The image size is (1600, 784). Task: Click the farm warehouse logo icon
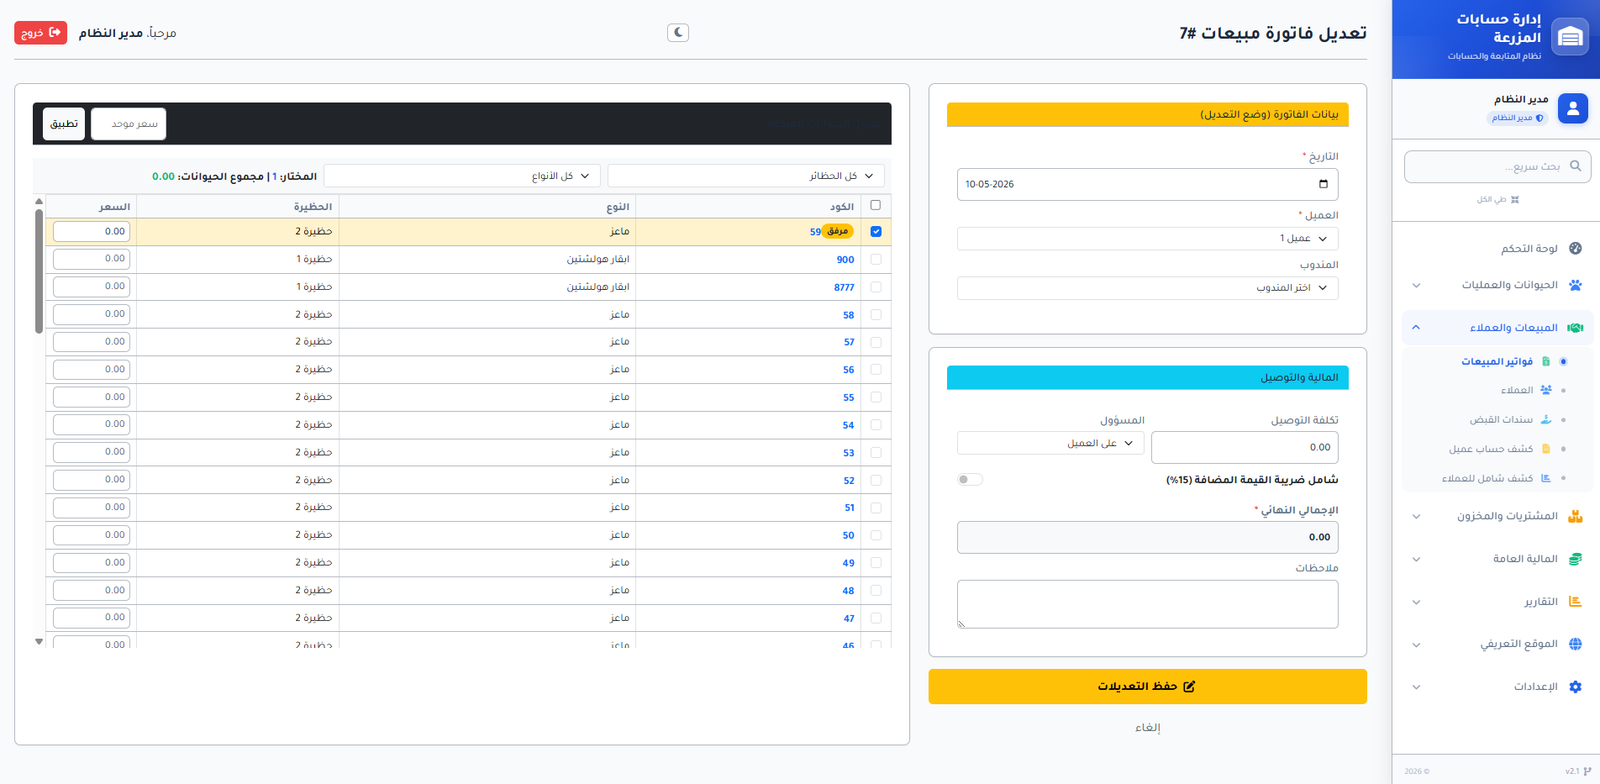point(1570,37)
